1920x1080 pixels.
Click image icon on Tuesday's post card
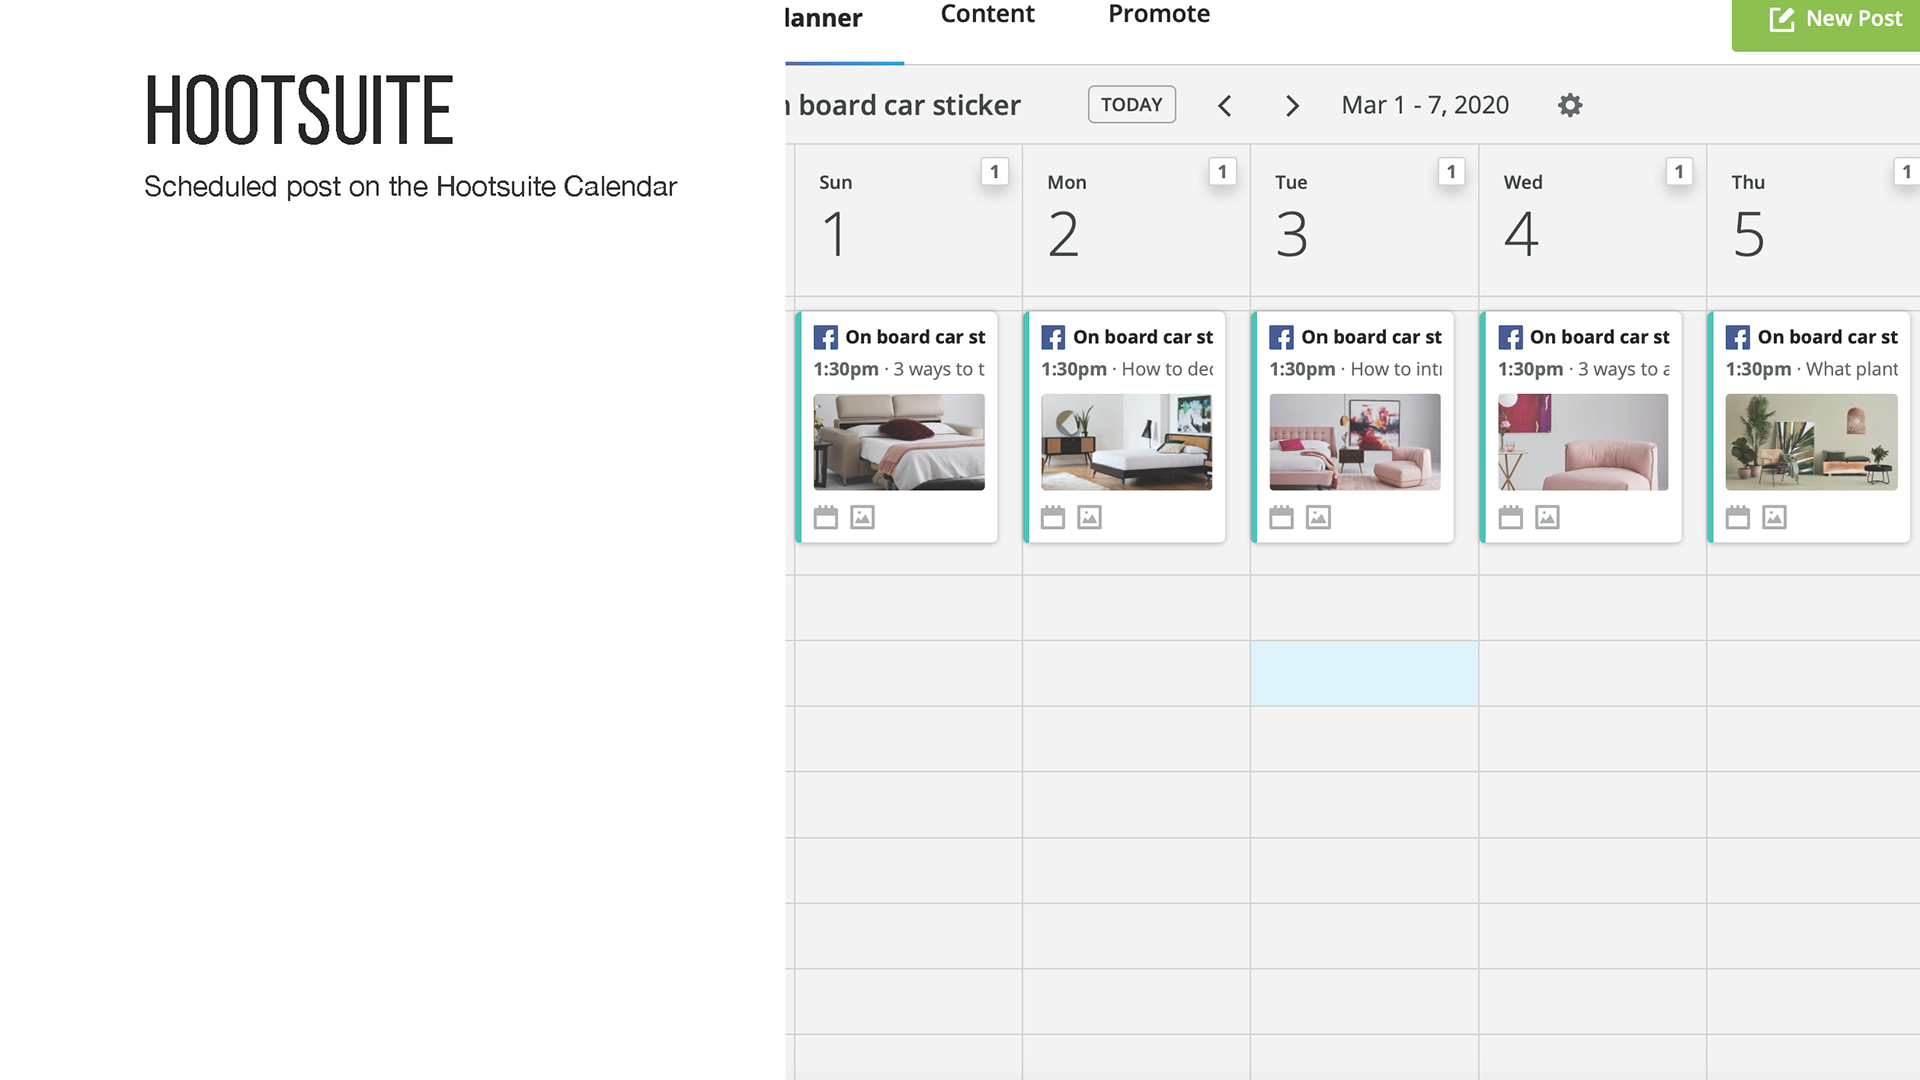pos(1318,517)
